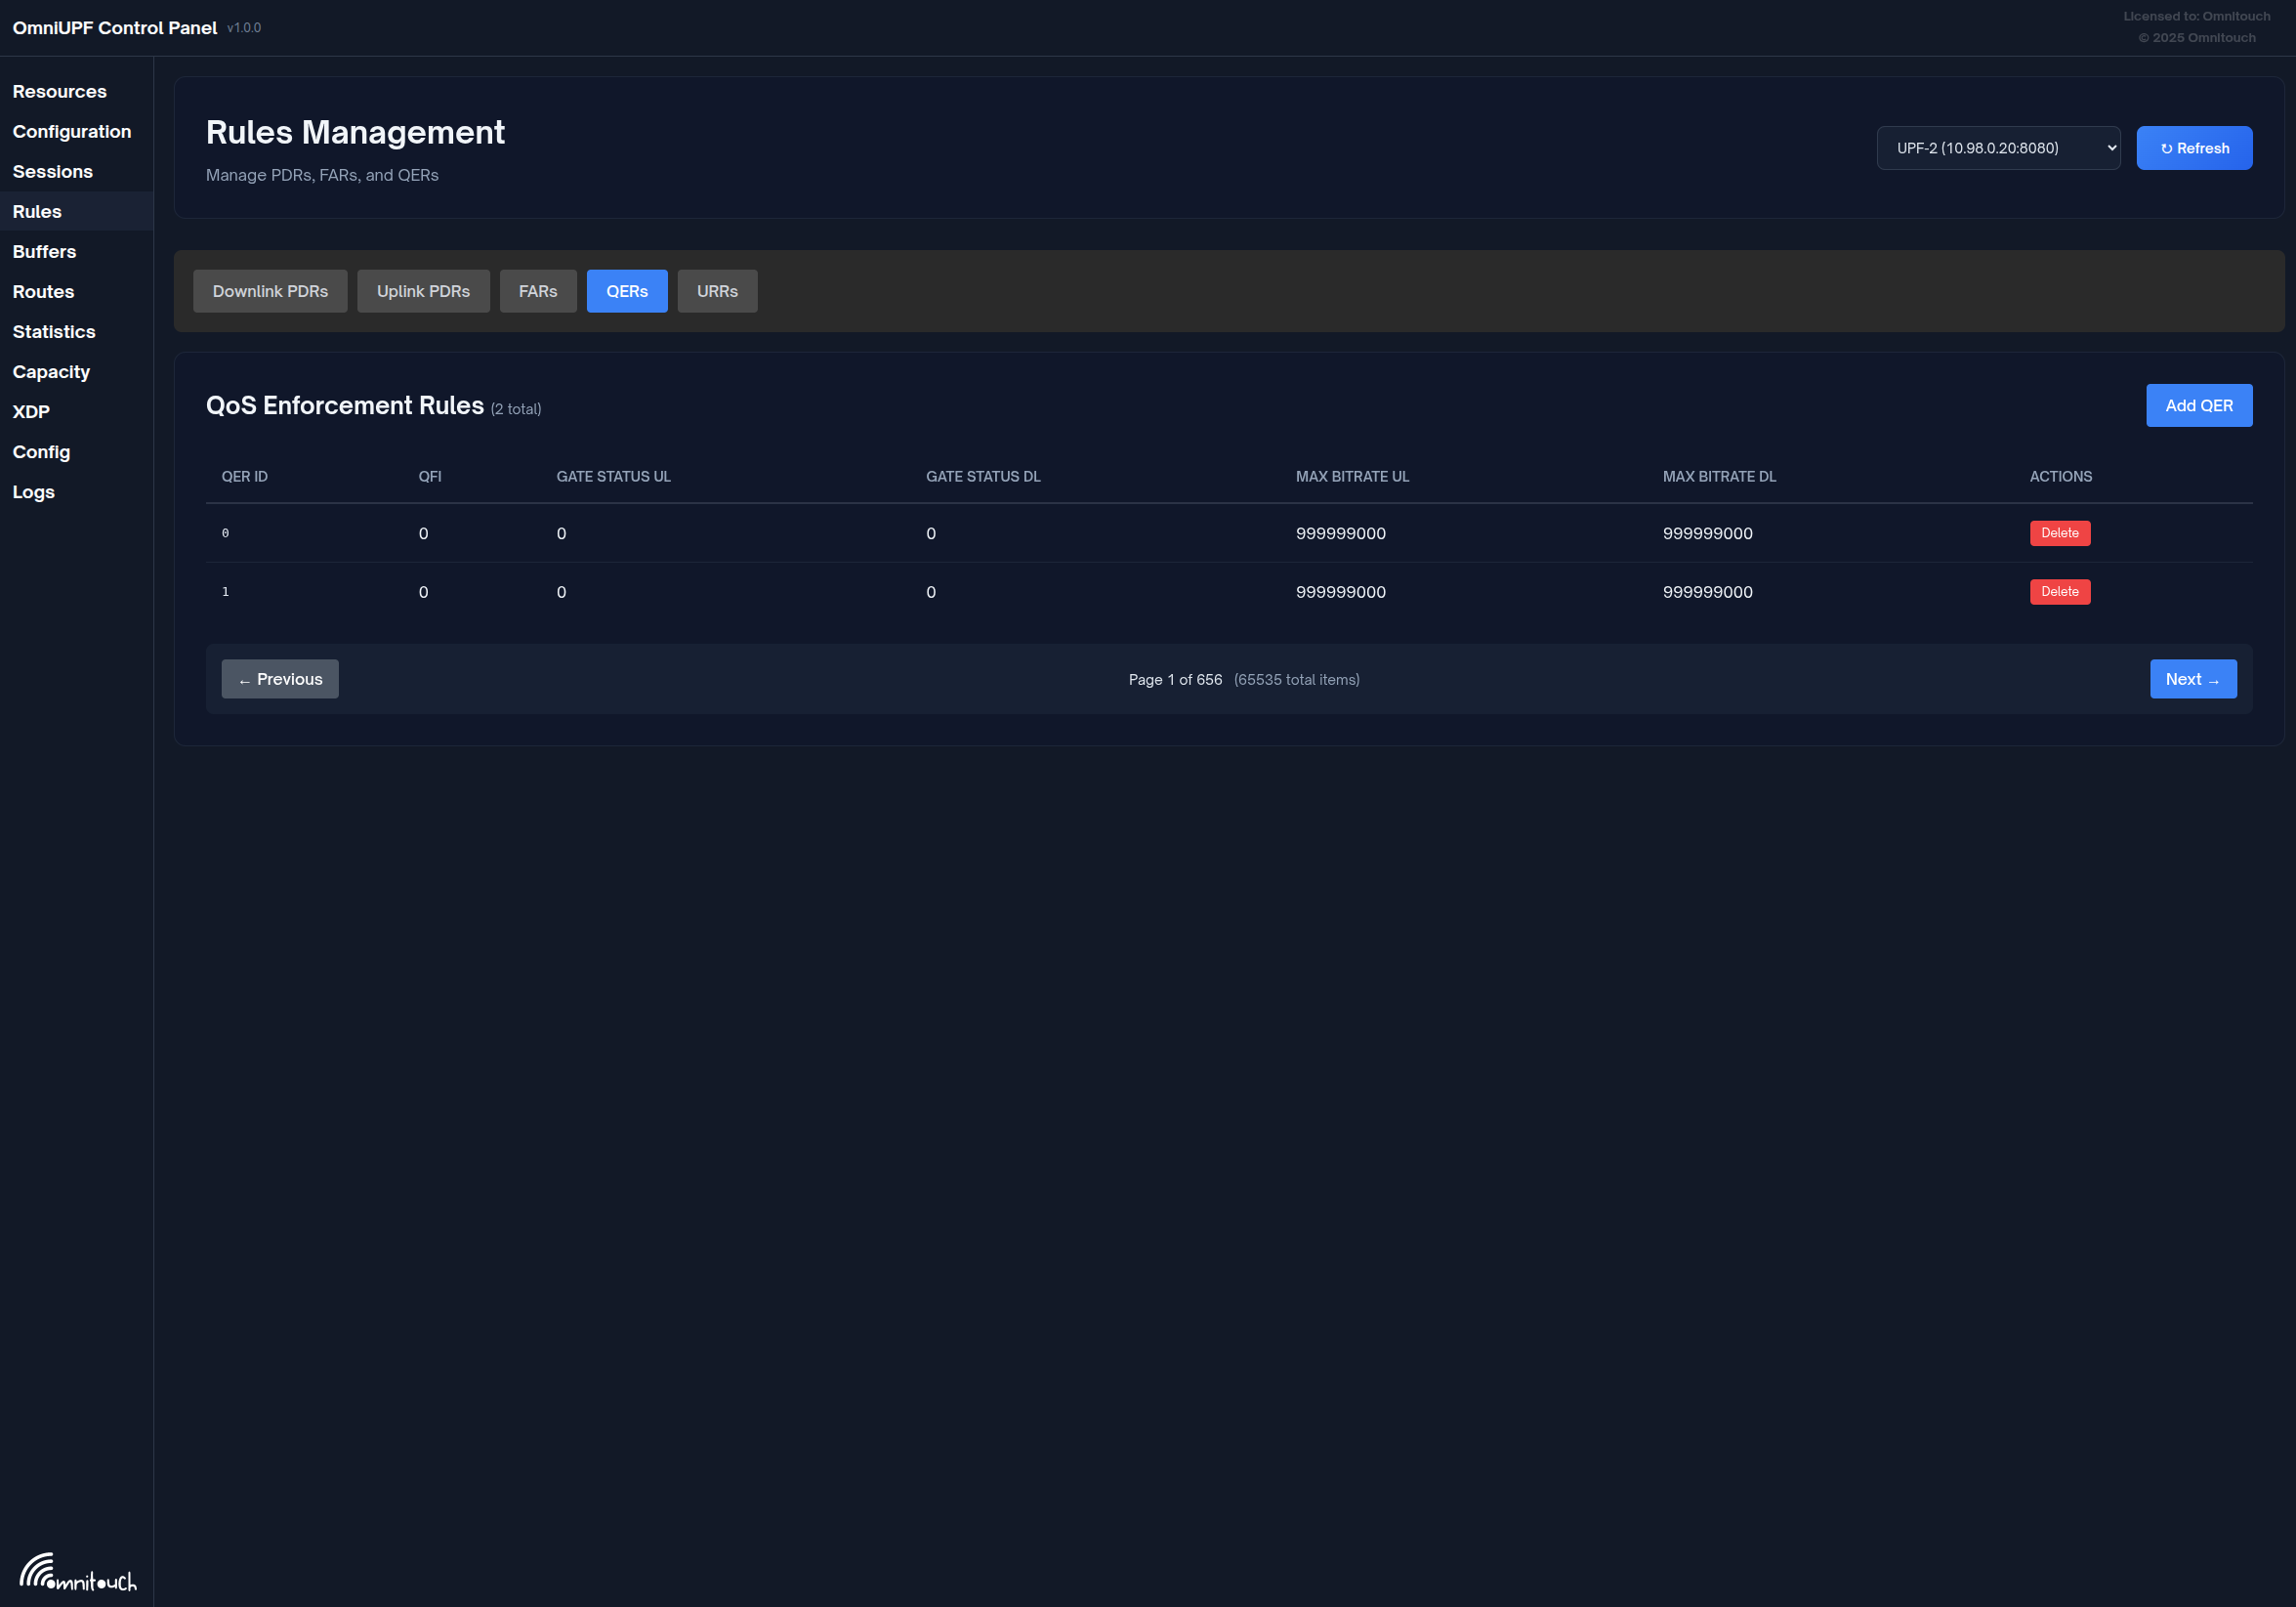Click the OmniUPF Control Panel title
2296x1607 pixels.
(115, 28)
